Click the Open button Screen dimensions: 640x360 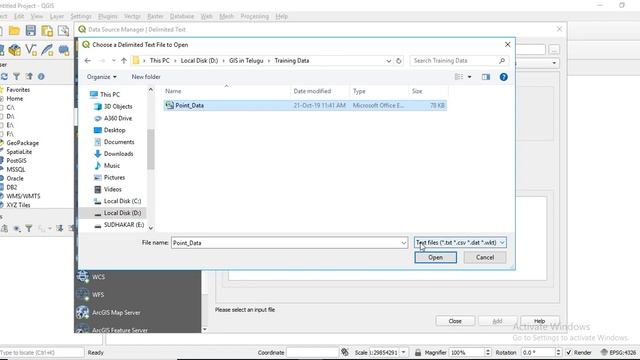pyautogui.click(x=436, y=257)
